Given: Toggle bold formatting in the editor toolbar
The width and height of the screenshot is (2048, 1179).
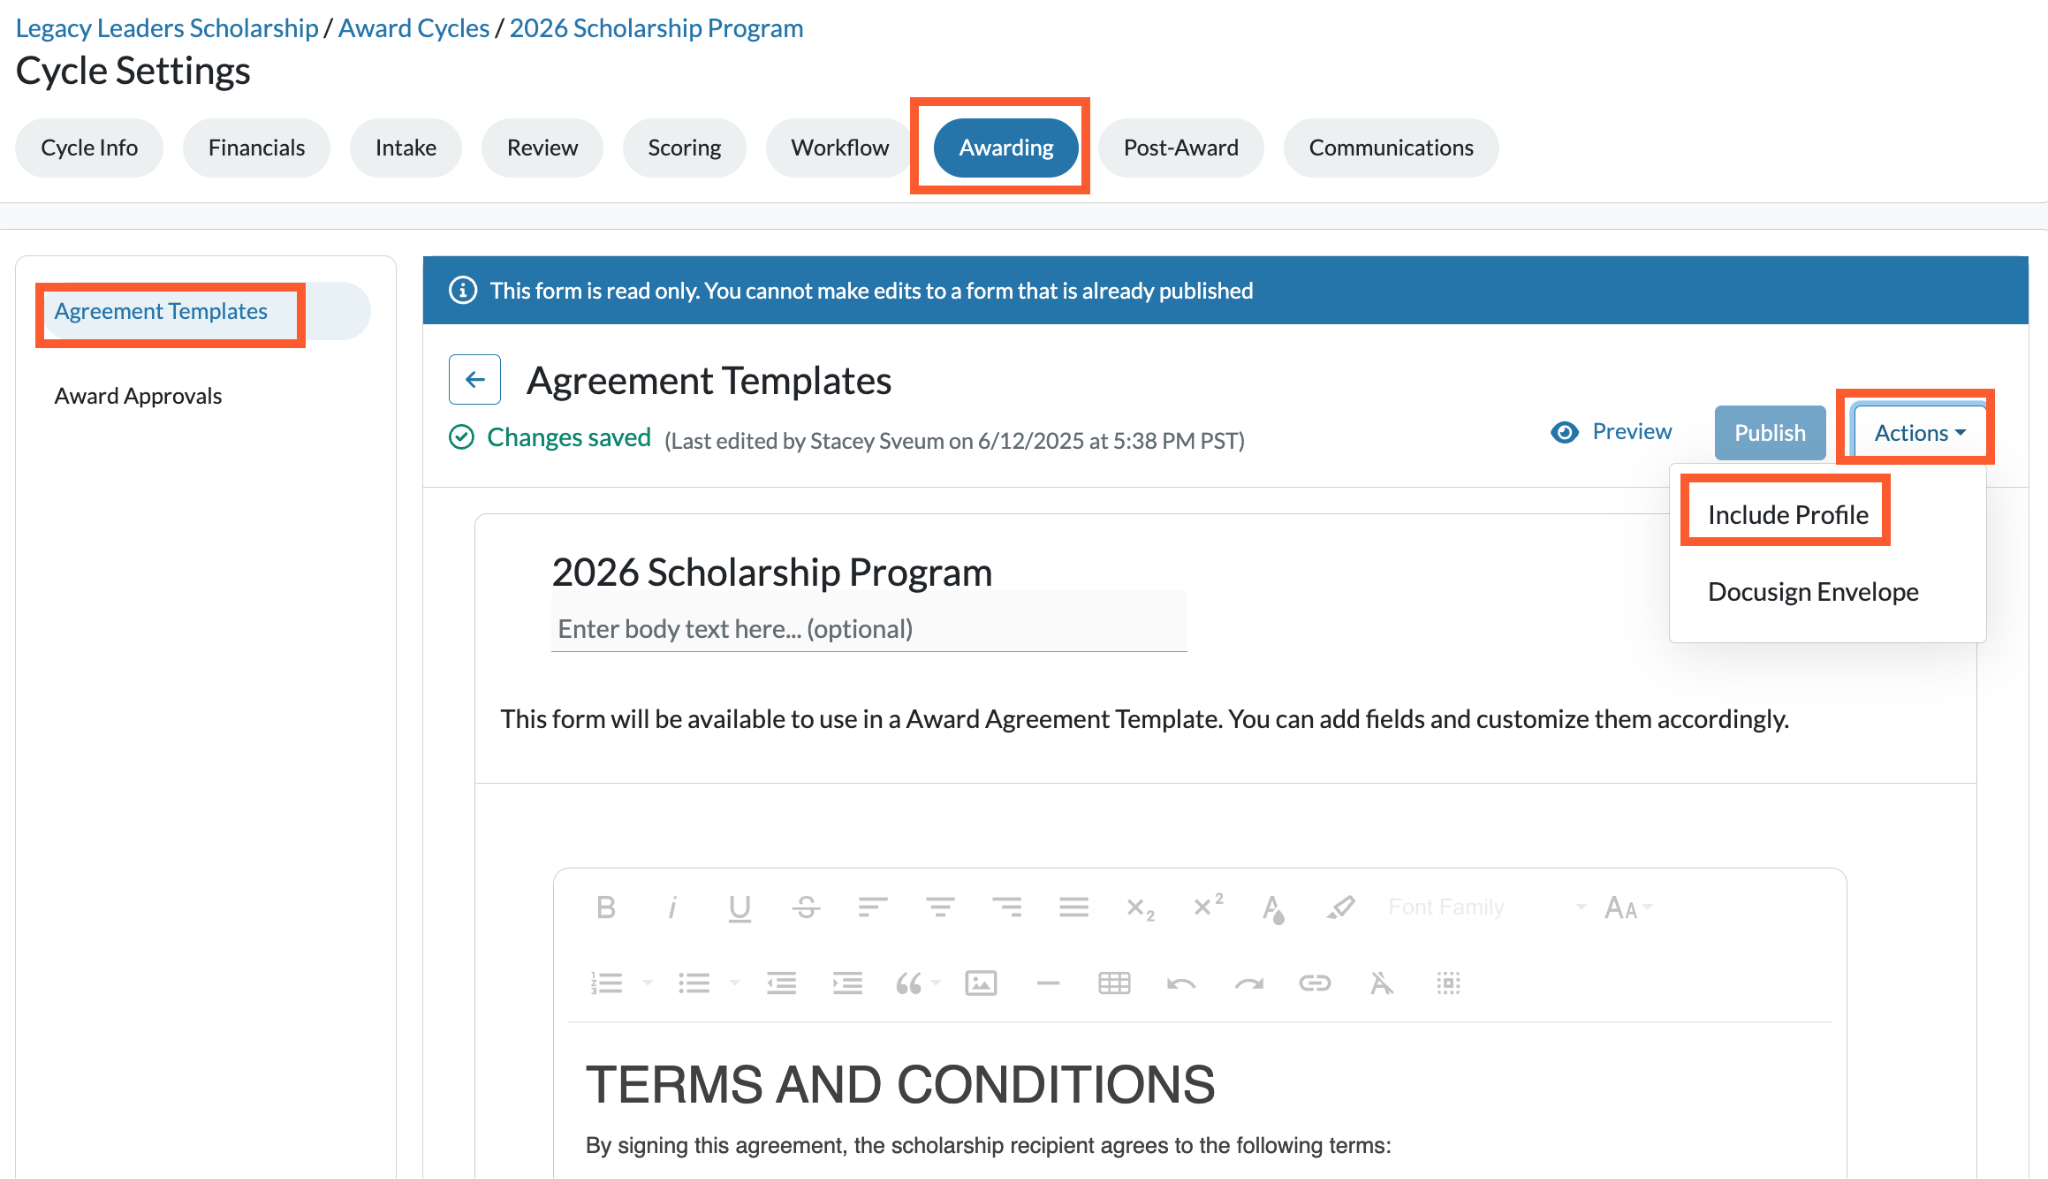Looking at the screenshot, I should point(606,907).
